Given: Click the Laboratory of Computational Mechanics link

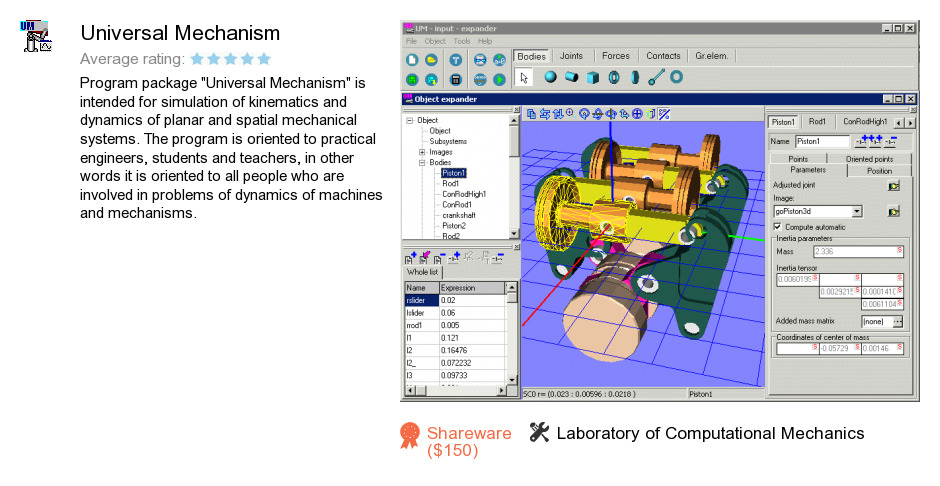Looking at the screenshot, I should [710, 433].
